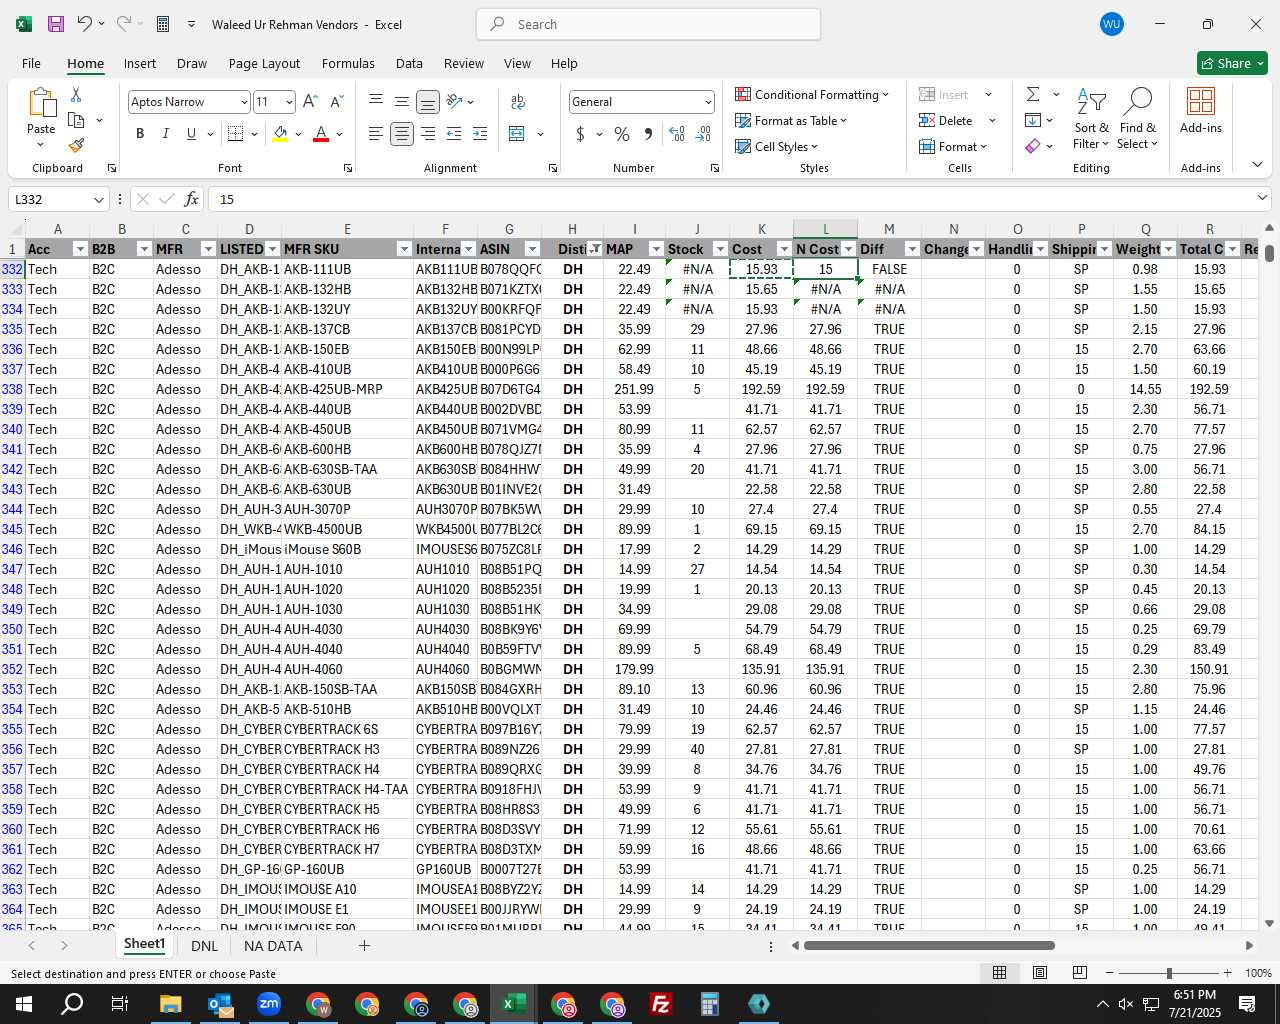The image size is (1280, 1024).
Task: Toggle Bold formatting
Action: tap(140, 133)
